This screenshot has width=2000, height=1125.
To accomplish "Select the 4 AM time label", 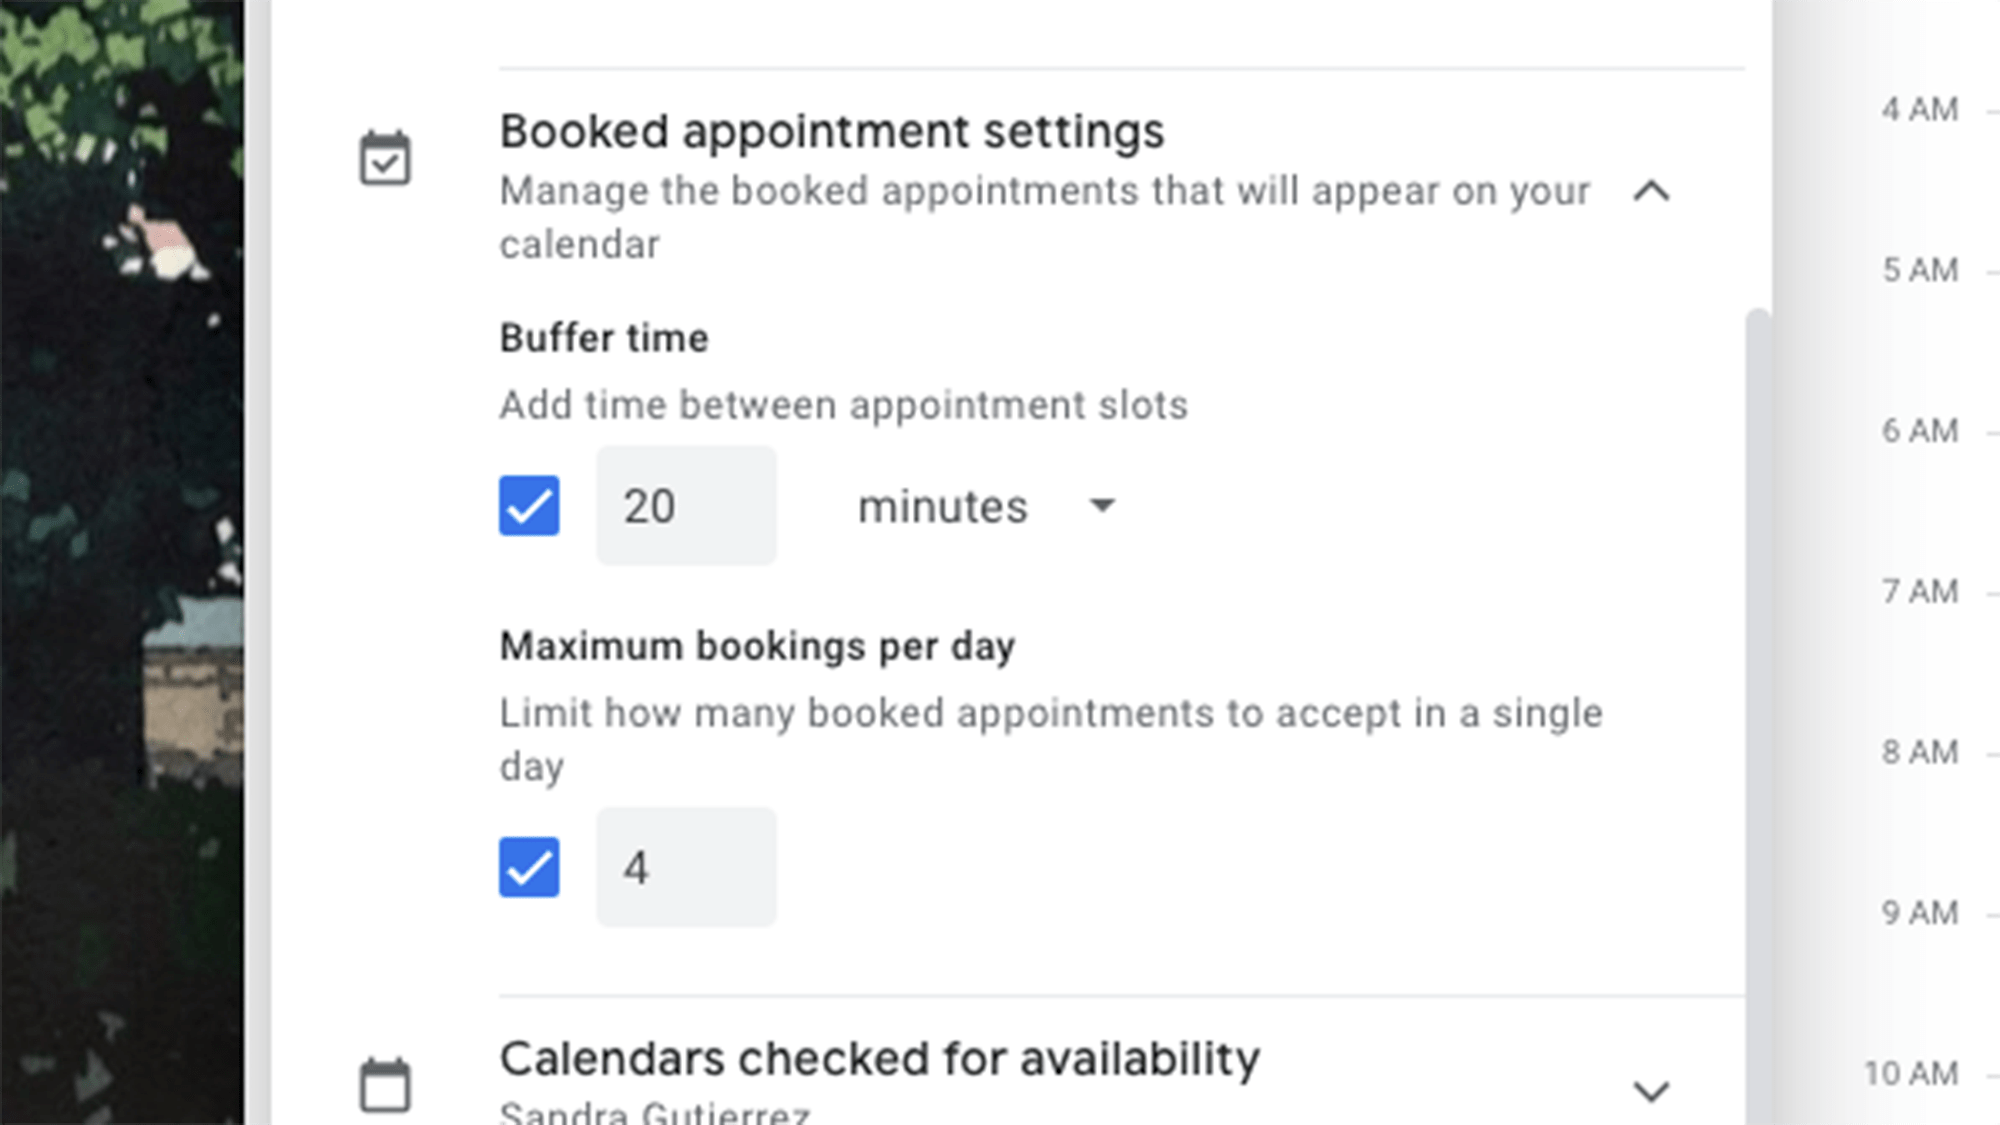I will [x=1919, y=109].
